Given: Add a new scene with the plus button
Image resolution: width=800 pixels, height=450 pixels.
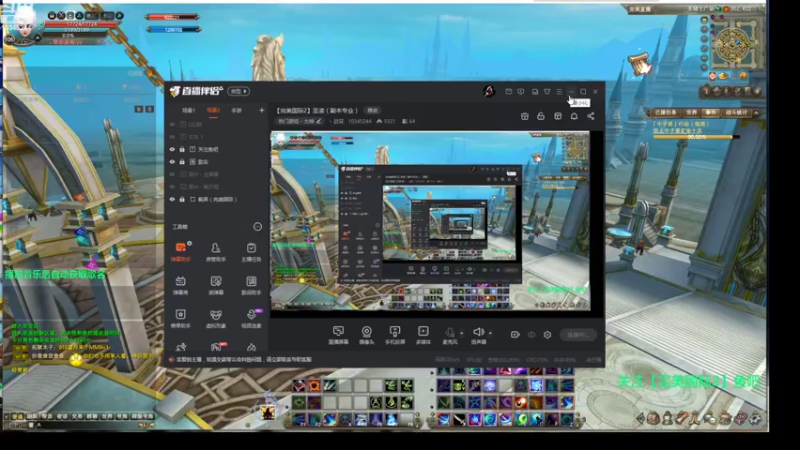Looking at the screenshot, I should click(261, 110).
